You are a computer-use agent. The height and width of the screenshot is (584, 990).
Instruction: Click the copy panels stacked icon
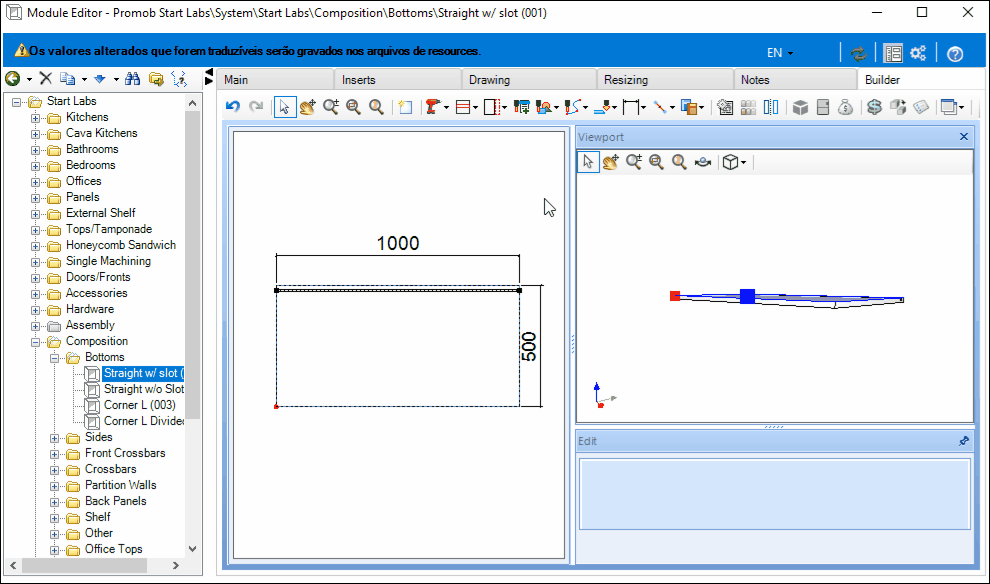[689, 107]
